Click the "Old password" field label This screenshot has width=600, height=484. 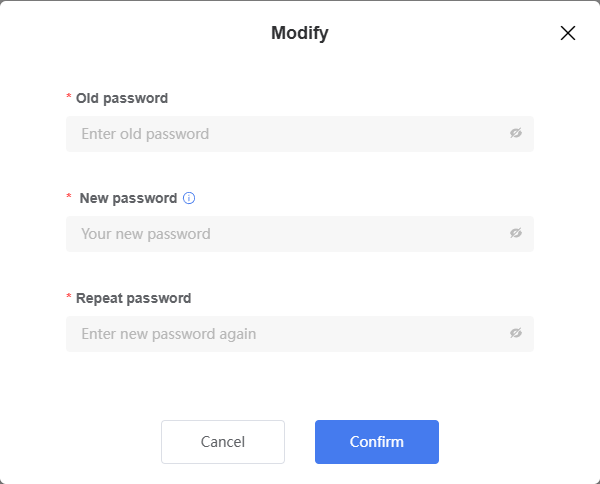click(122, 98)
